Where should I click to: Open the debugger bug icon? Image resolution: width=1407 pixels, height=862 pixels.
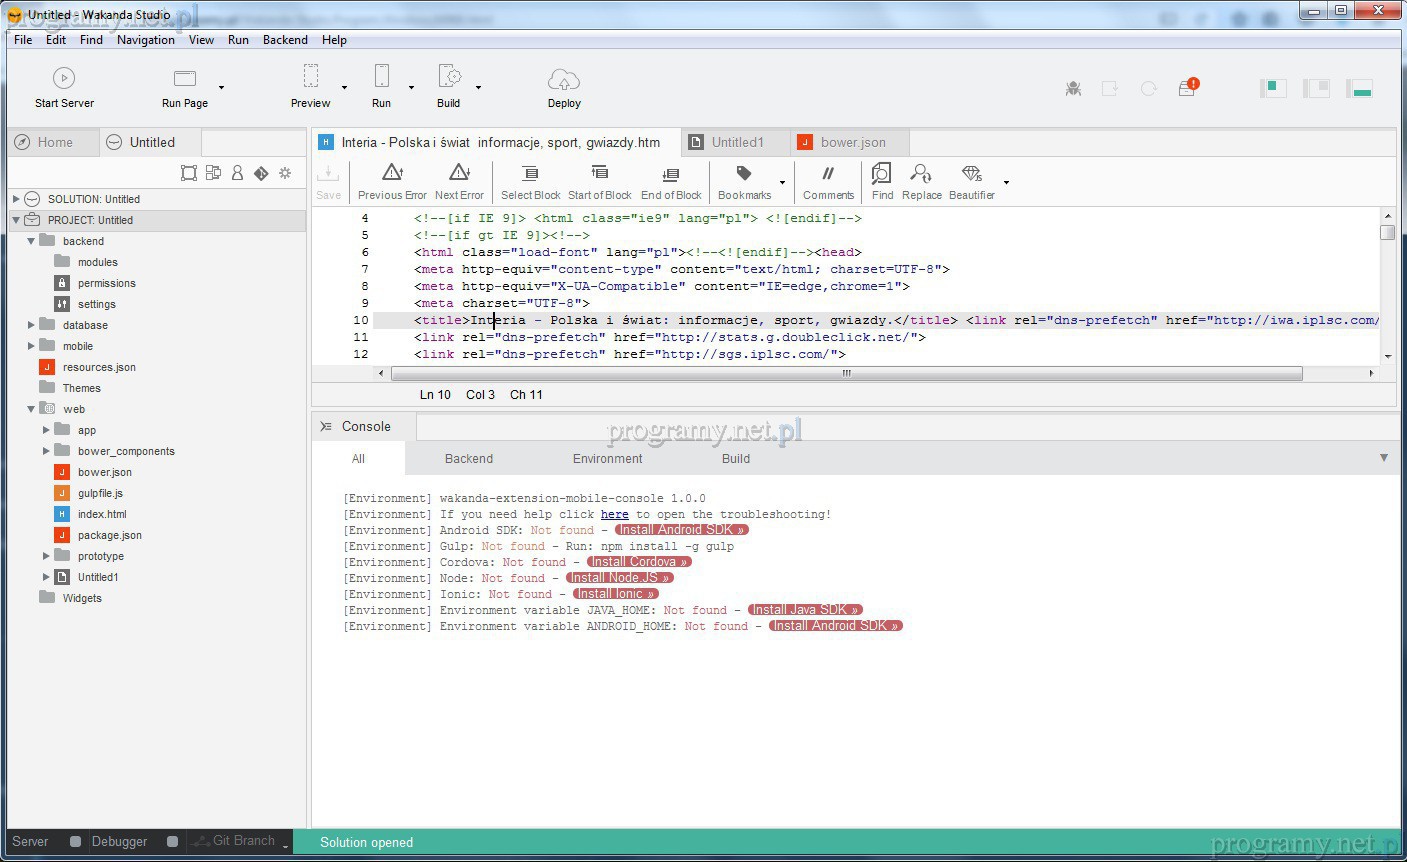[1073, 89]
